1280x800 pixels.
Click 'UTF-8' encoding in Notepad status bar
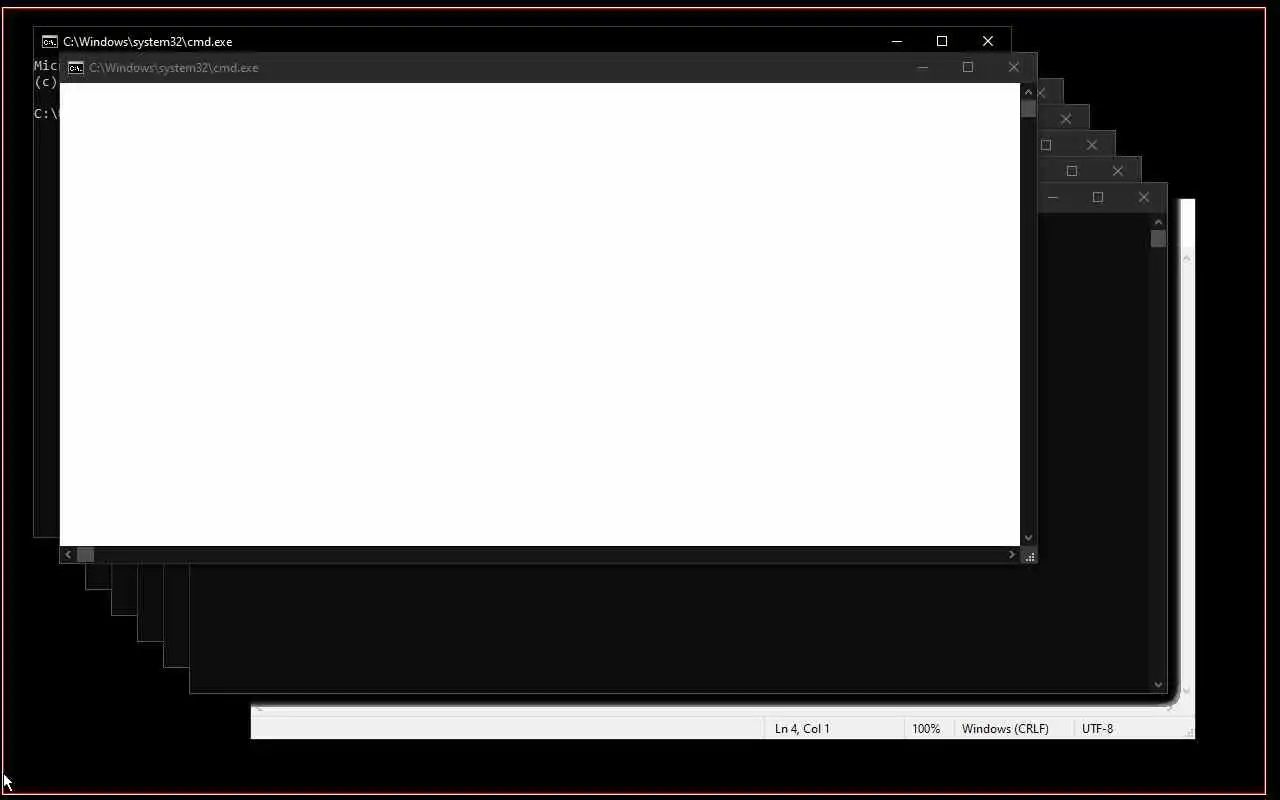[x=1097, y=729]
